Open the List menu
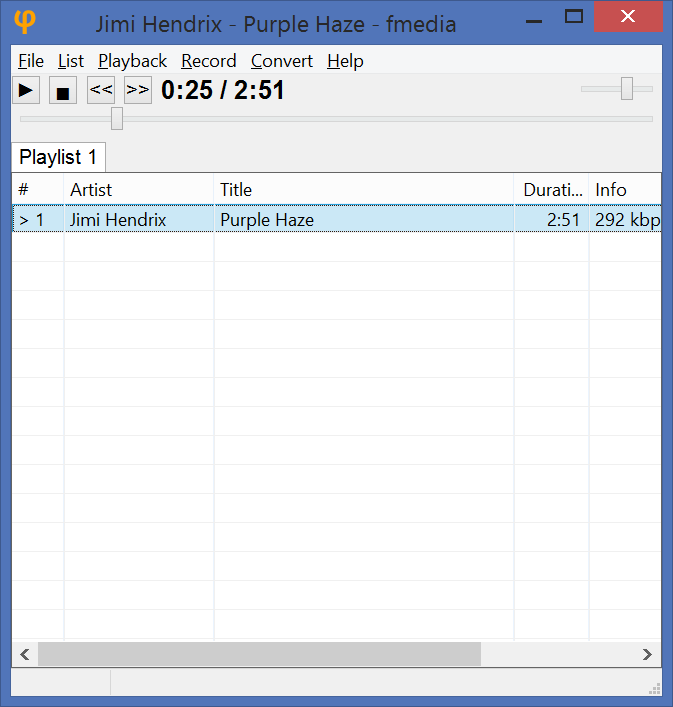This screenshot has height=707, width=673. click(x=71, y=61)
